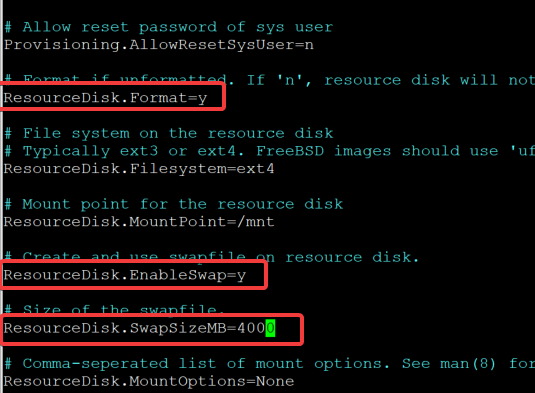Click the Provisioning.AllowResetSysUser=n line
Viewport: 535px width, 393px height.
point(159,45)
